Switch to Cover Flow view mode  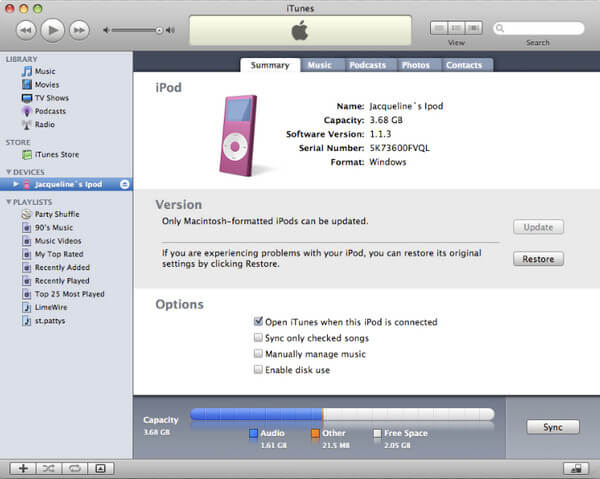click(474, 28)
